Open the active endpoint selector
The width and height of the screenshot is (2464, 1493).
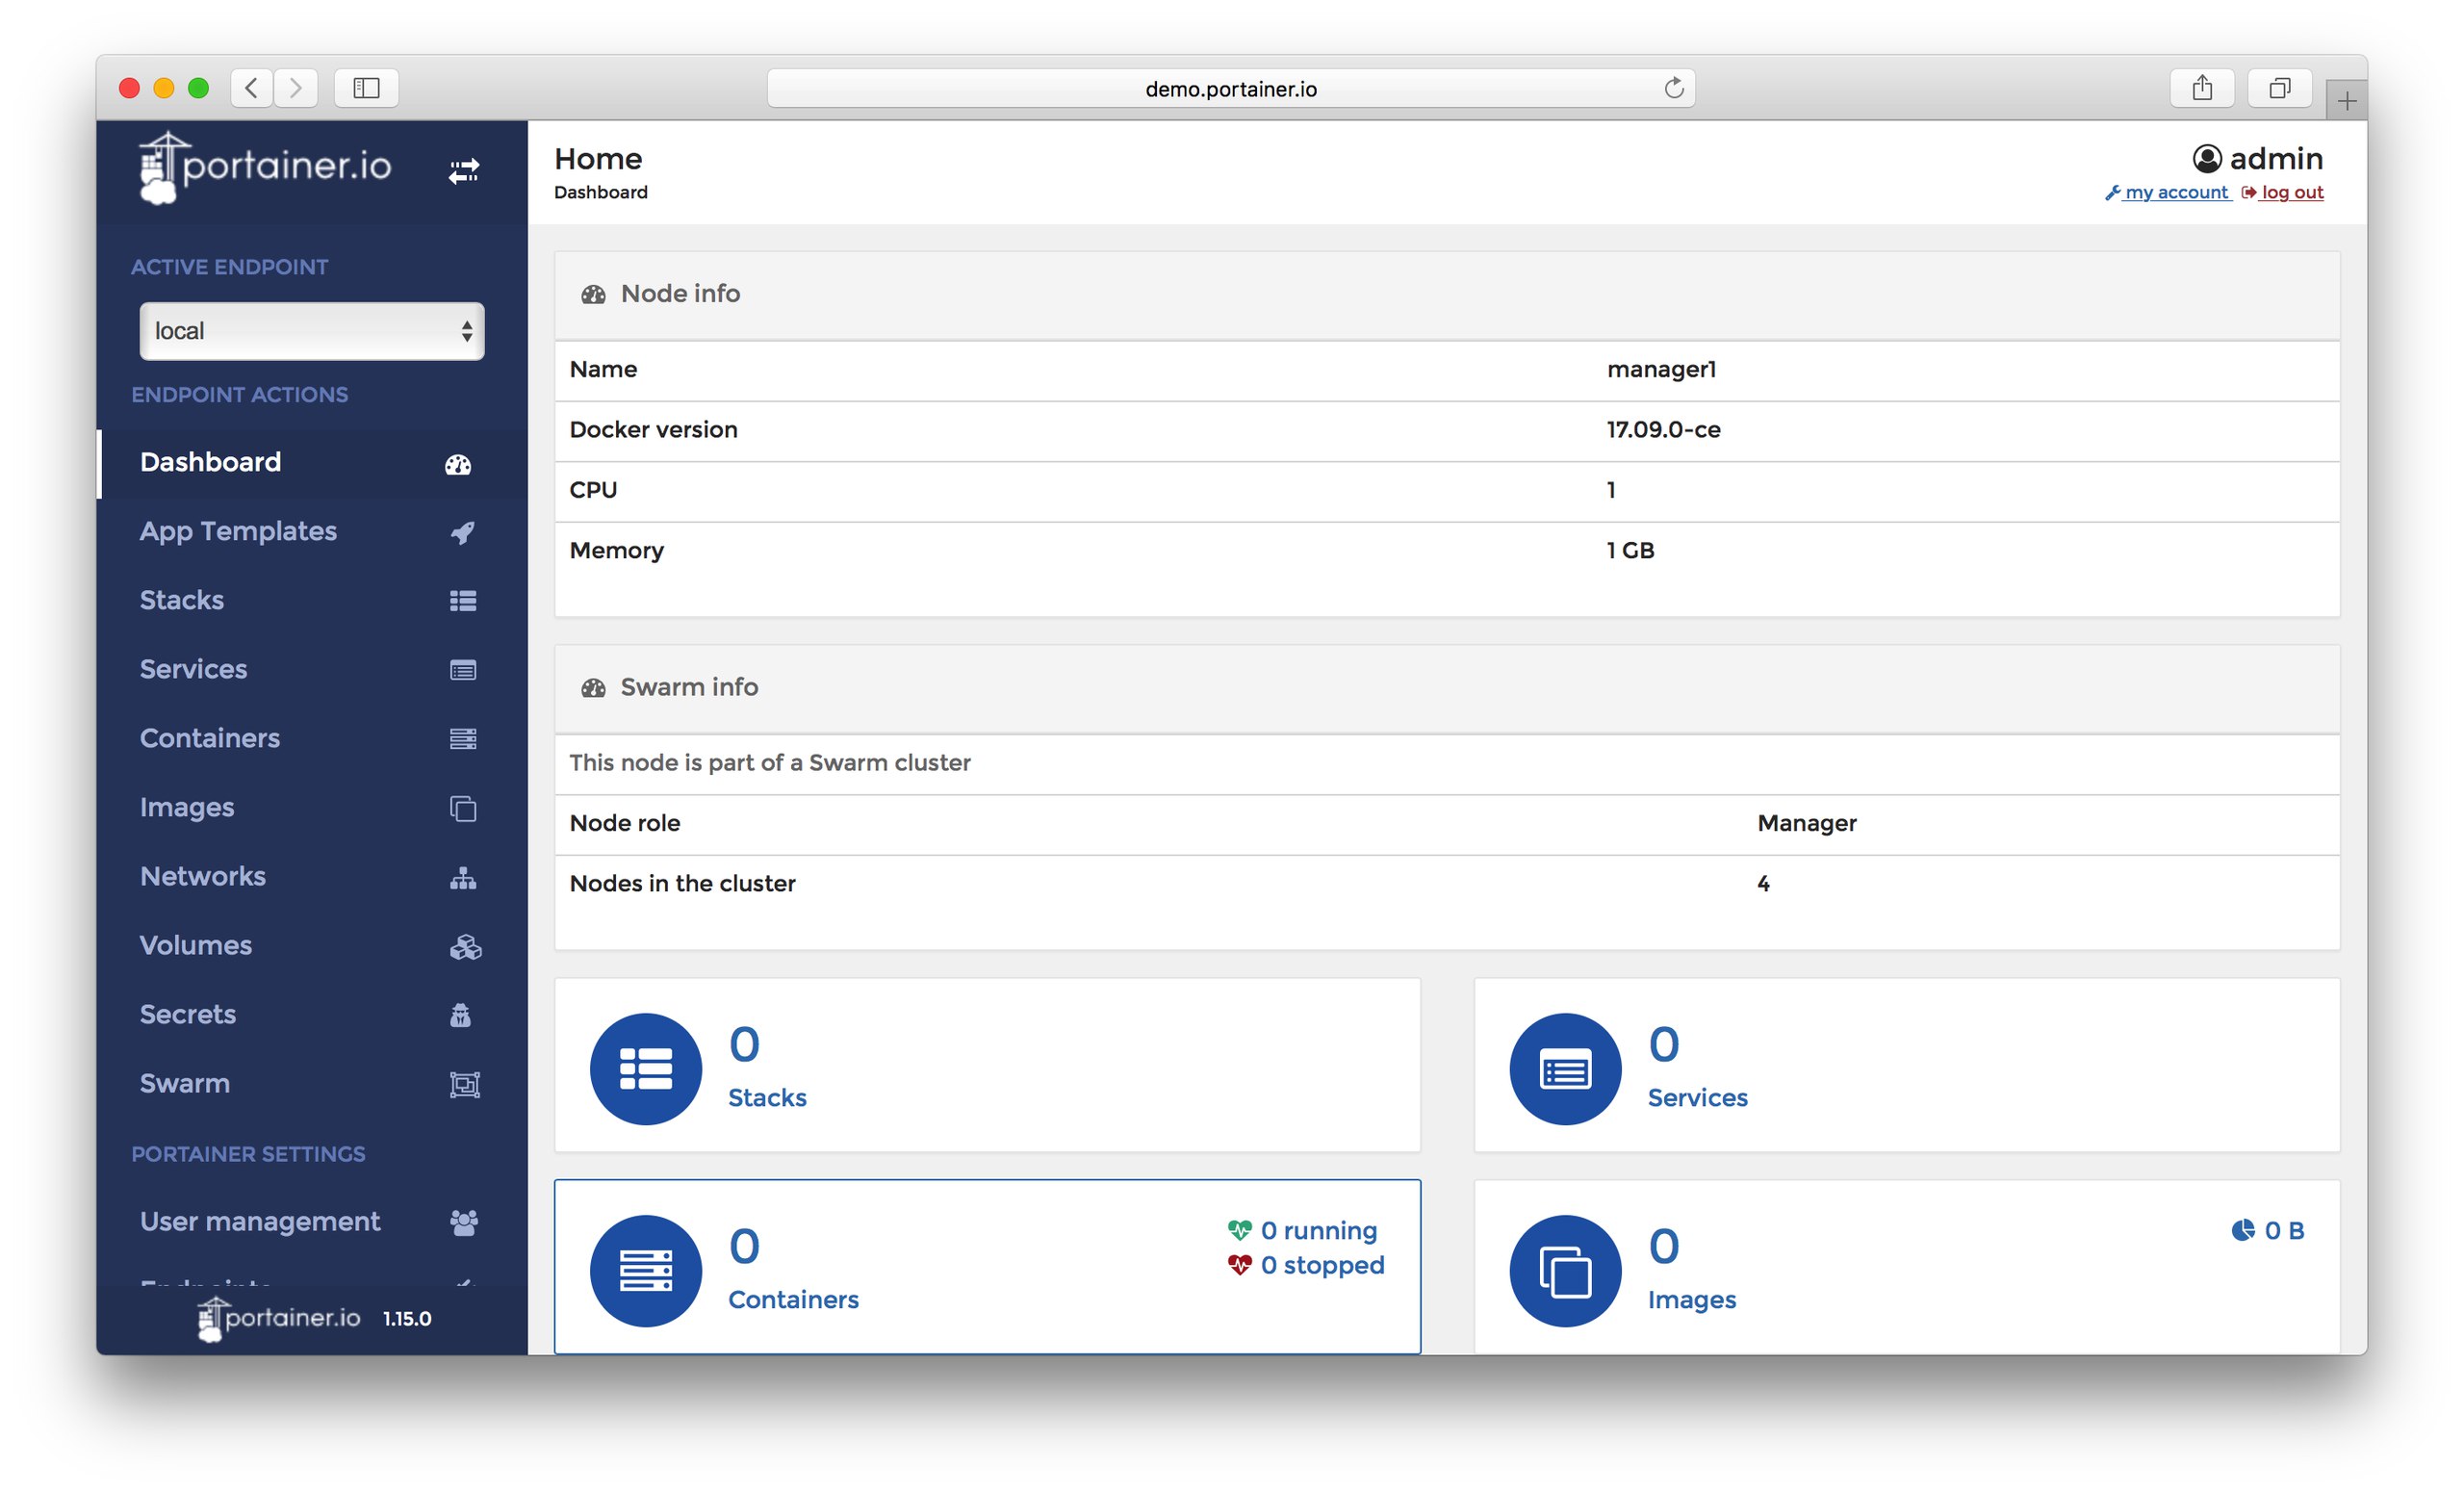311,331
